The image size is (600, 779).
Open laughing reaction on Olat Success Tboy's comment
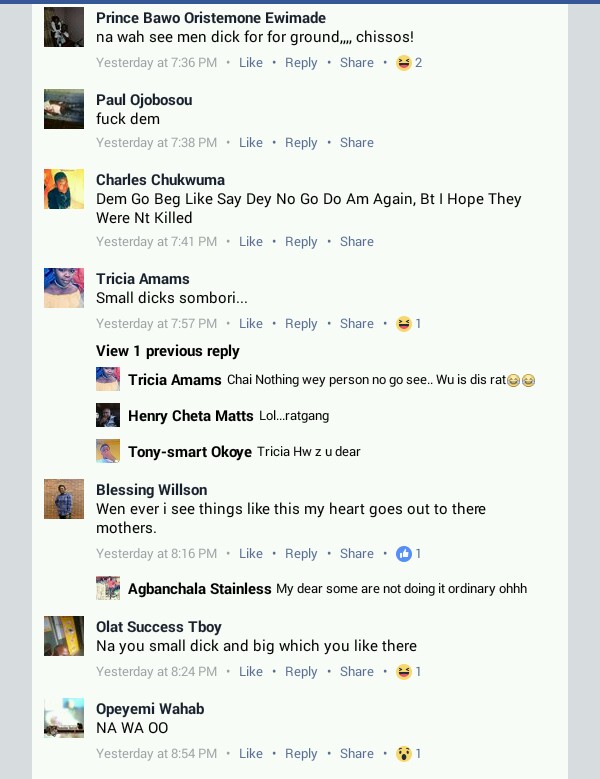(408, 672)
